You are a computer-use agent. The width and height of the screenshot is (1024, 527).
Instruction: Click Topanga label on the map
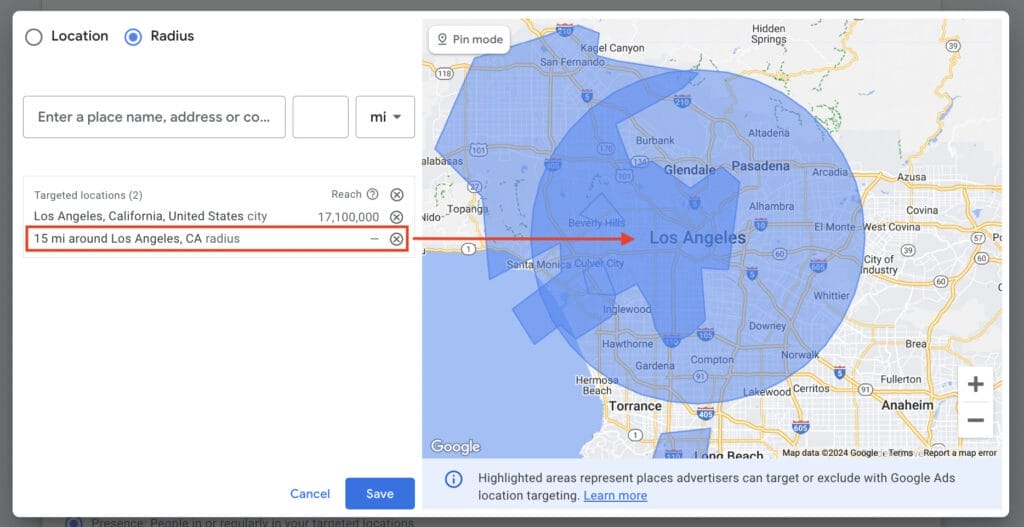tap(468, 209)
